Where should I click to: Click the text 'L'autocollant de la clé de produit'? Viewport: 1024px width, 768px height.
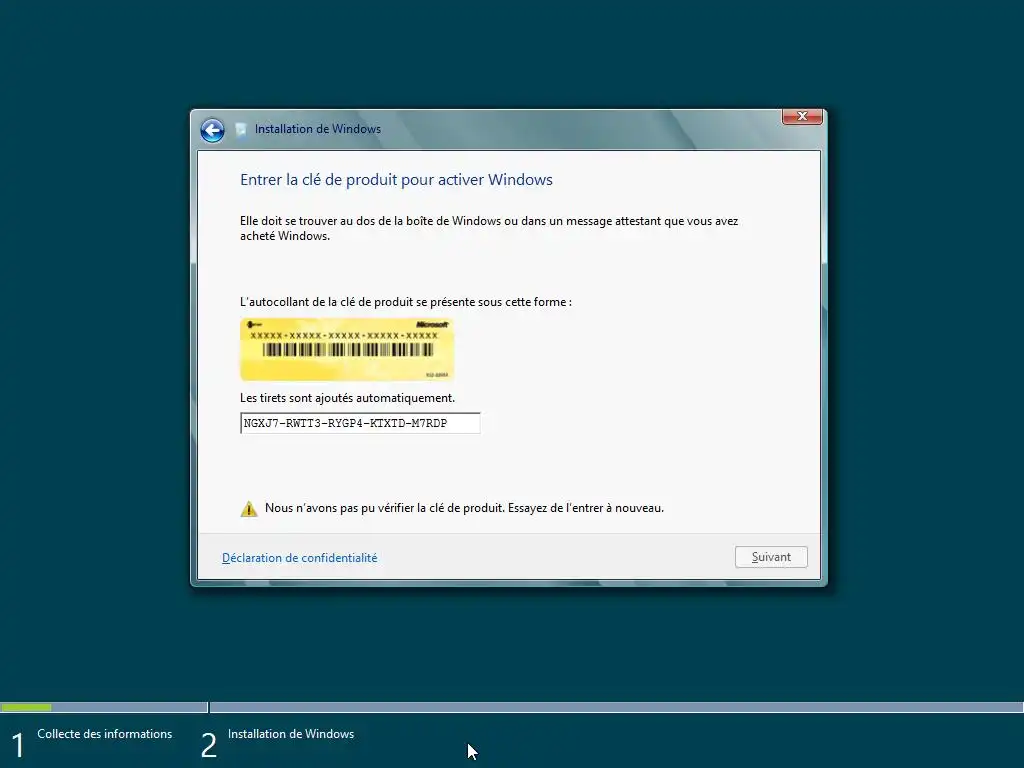(x=327, y=302)
